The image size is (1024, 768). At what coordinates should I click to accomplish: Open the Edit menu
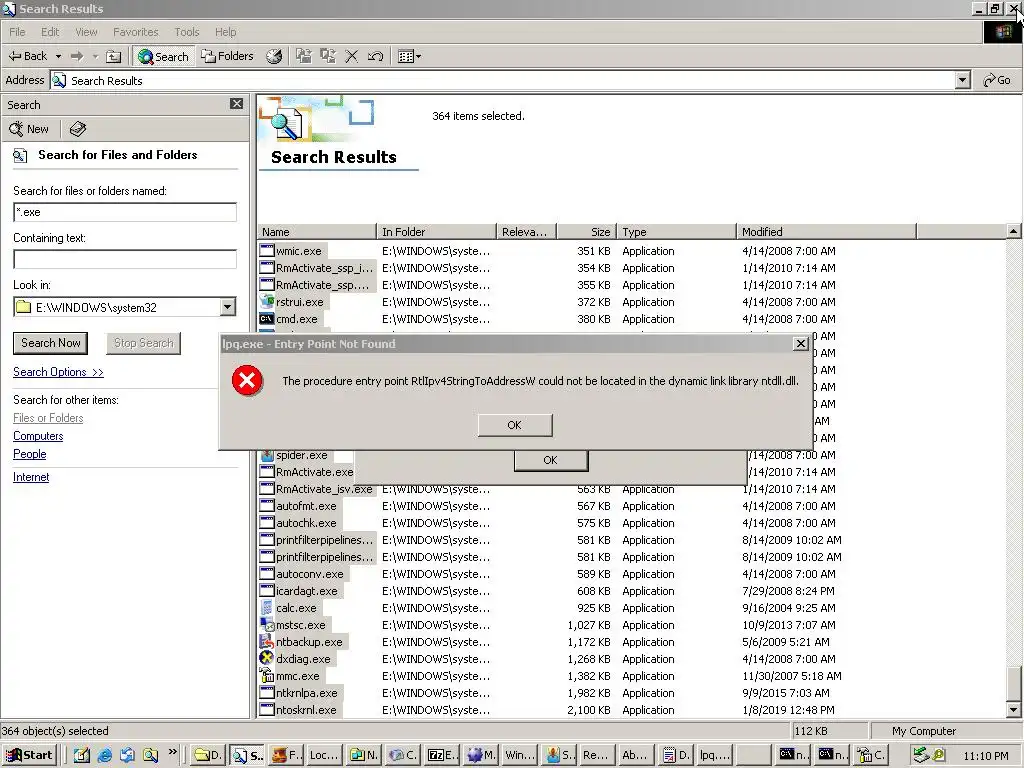tap(50, 32)
